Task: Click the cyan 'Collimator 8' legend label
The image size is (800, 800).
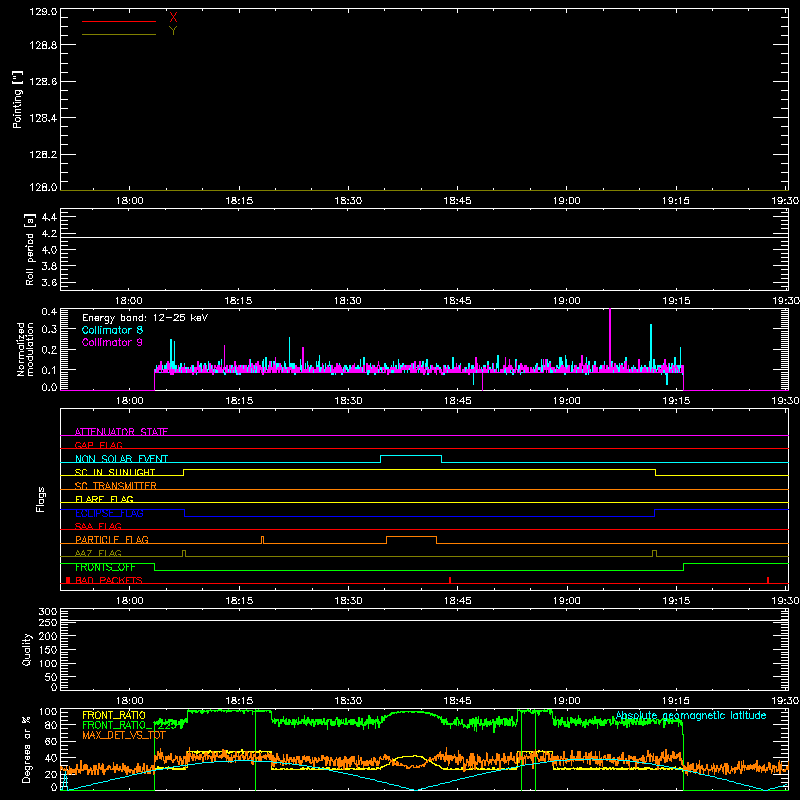Action: click(112, 330)
